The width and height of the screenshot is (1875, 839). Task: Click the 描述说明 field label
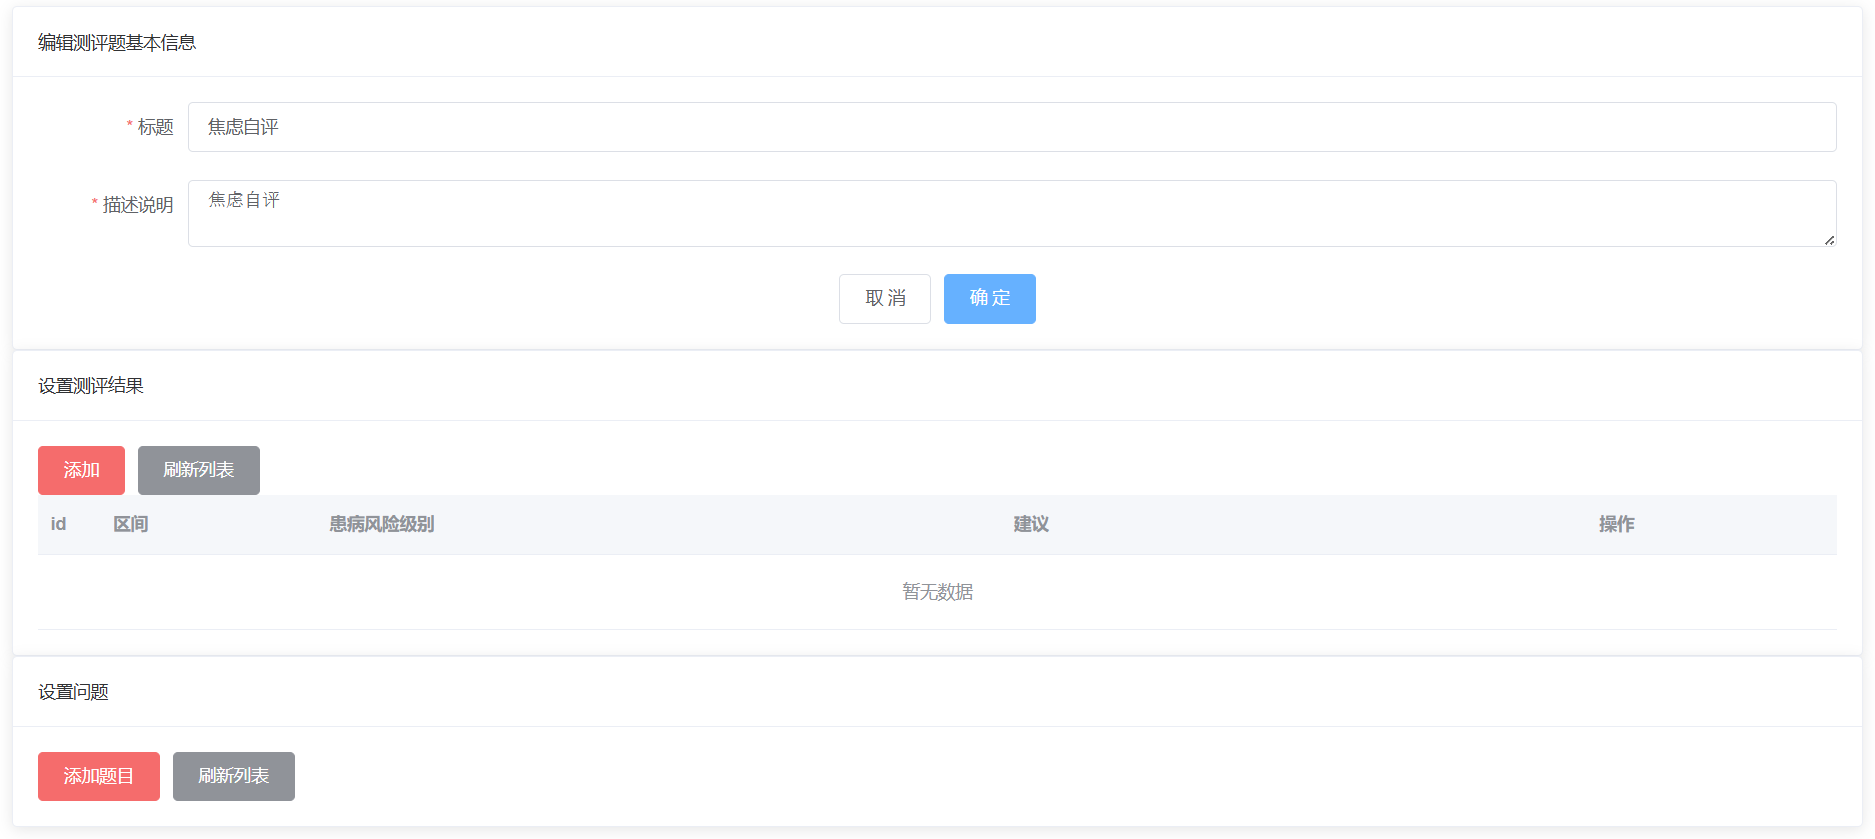coord(138,205)
